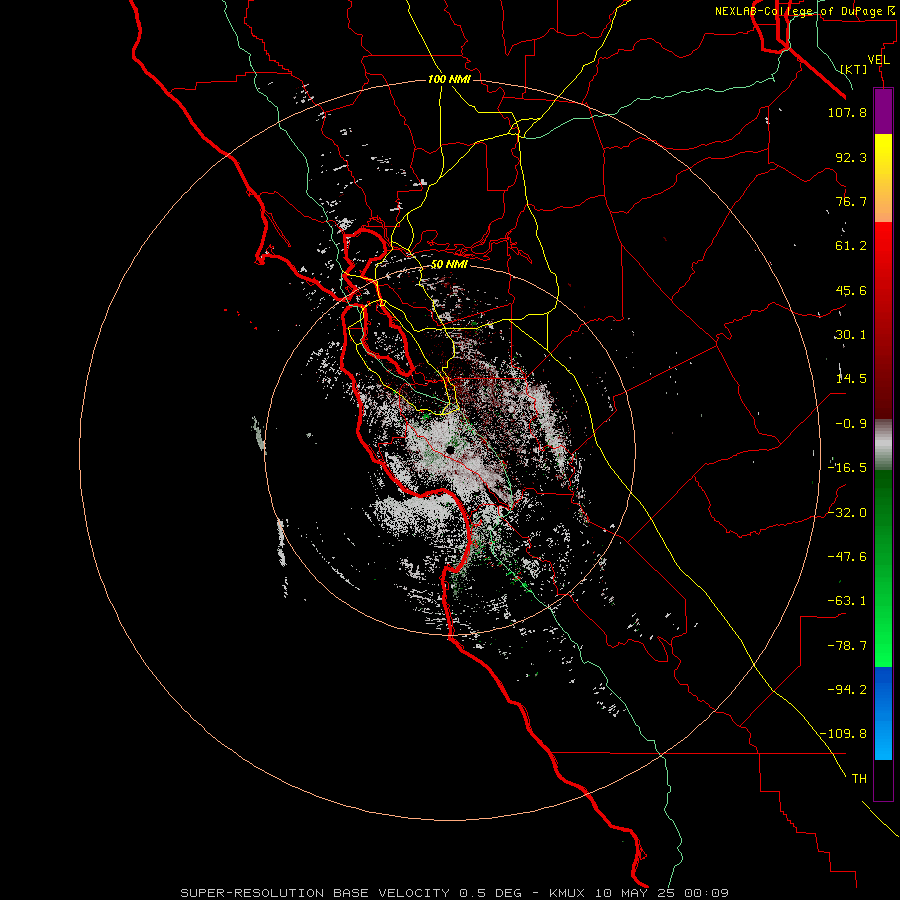The height and width of the screenshot is (900, 900).
Task: Click the -47.6 velocity scale value
Action: point(847,557)
